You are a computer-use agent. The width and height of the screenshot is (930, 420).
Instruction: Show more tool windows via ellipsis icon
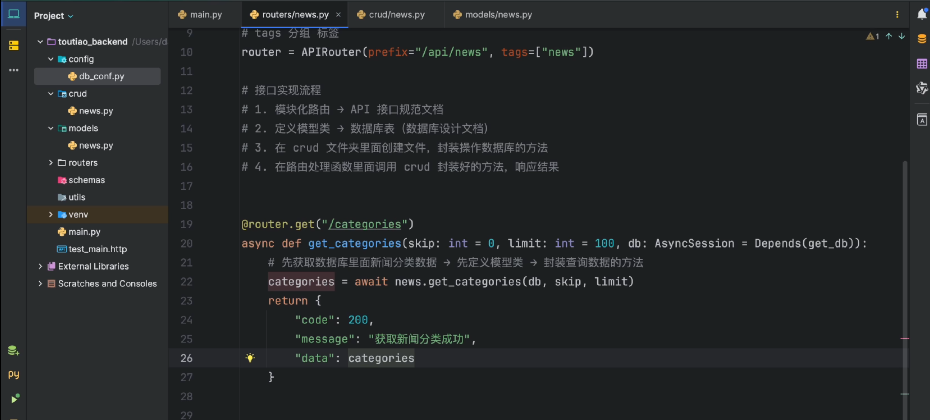click(13, 71)
